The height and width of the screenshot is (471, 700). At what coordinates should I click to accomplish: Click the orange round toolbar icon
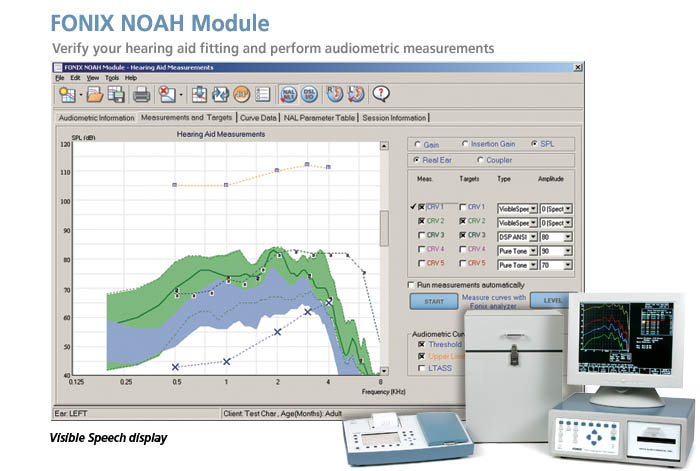click(242, 95)
